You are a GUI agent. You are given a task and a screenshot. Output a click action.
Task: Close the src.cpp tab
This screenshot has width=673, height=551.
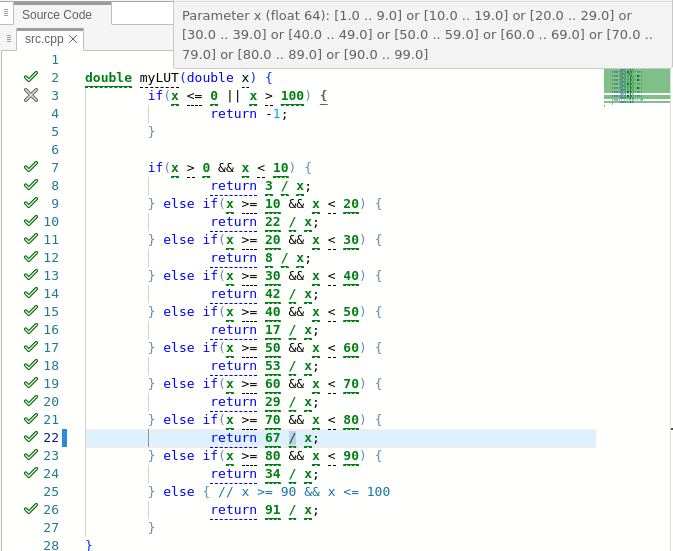[x=73, y=39]
